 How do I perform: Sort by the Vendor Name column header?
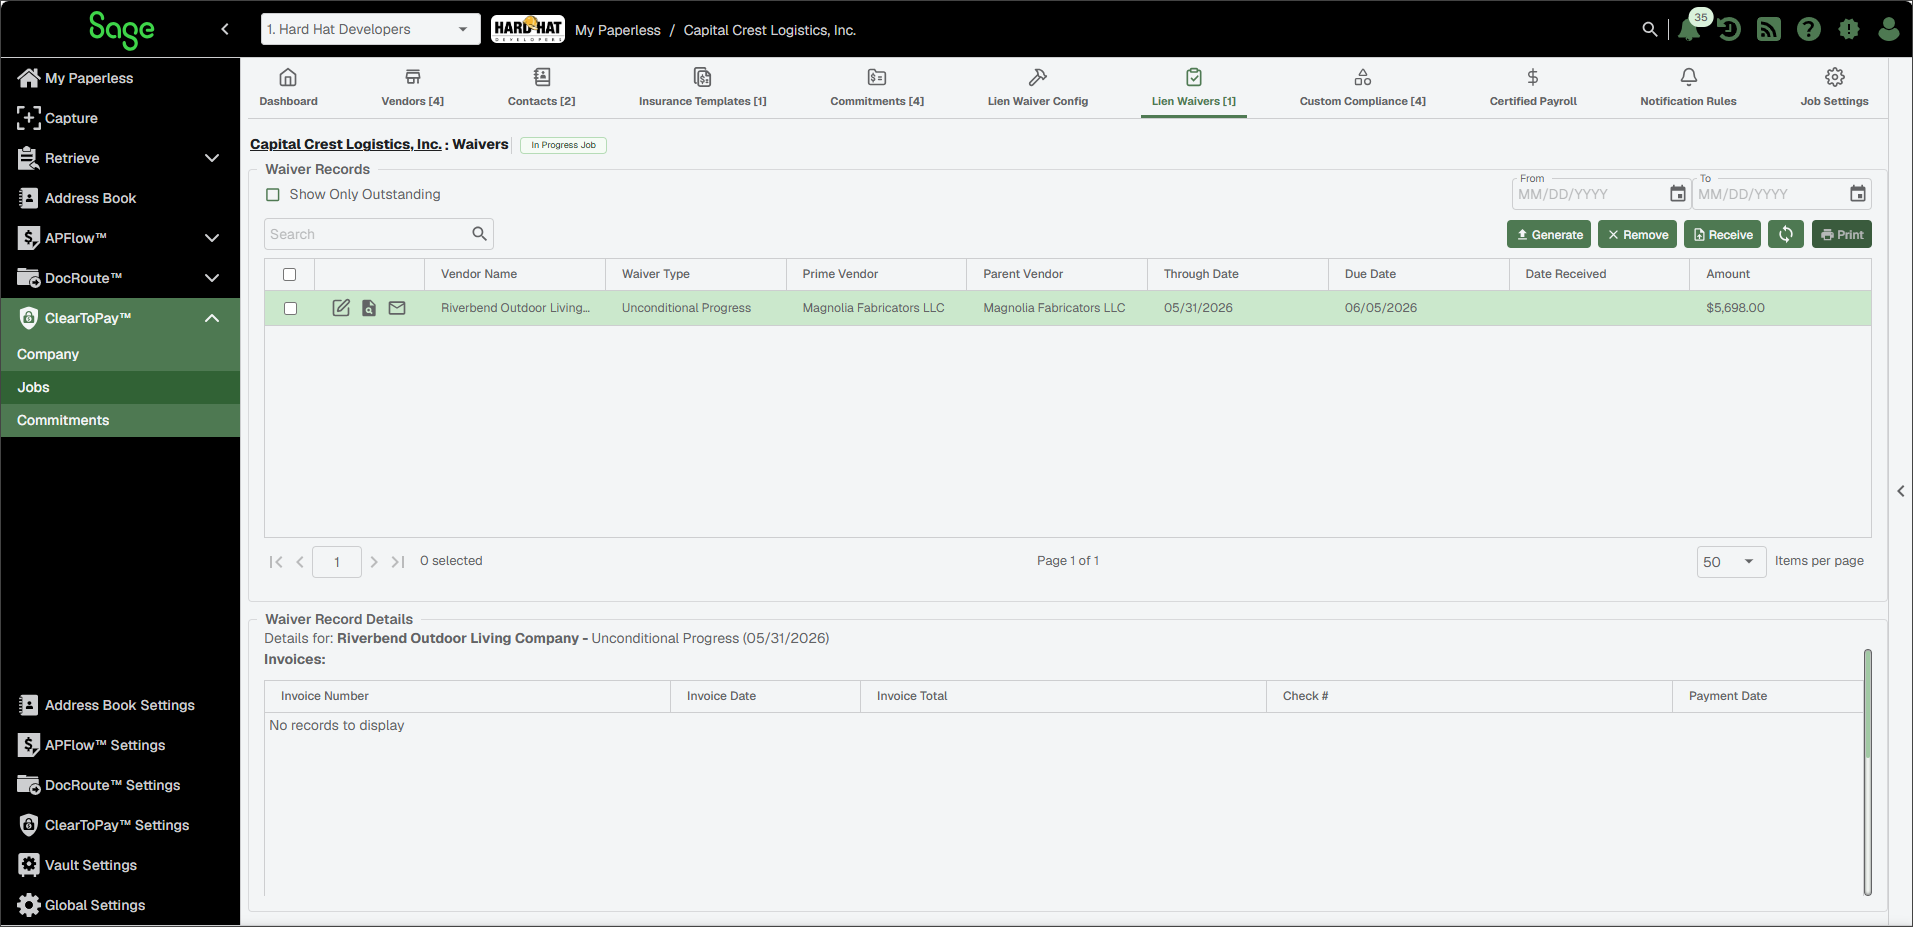point(515,274)
